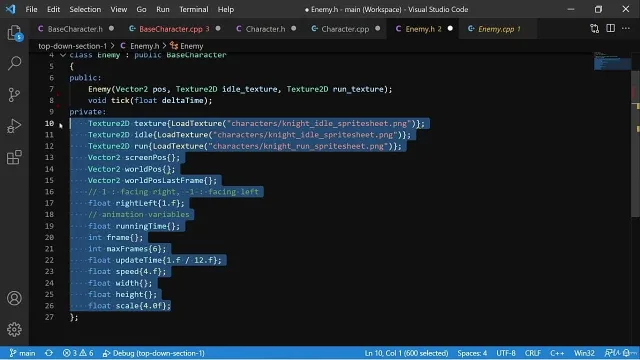This screenshot has height=360, width=640.
Task: Click the public: keyword on line 6
Action: tap(85, 78)
